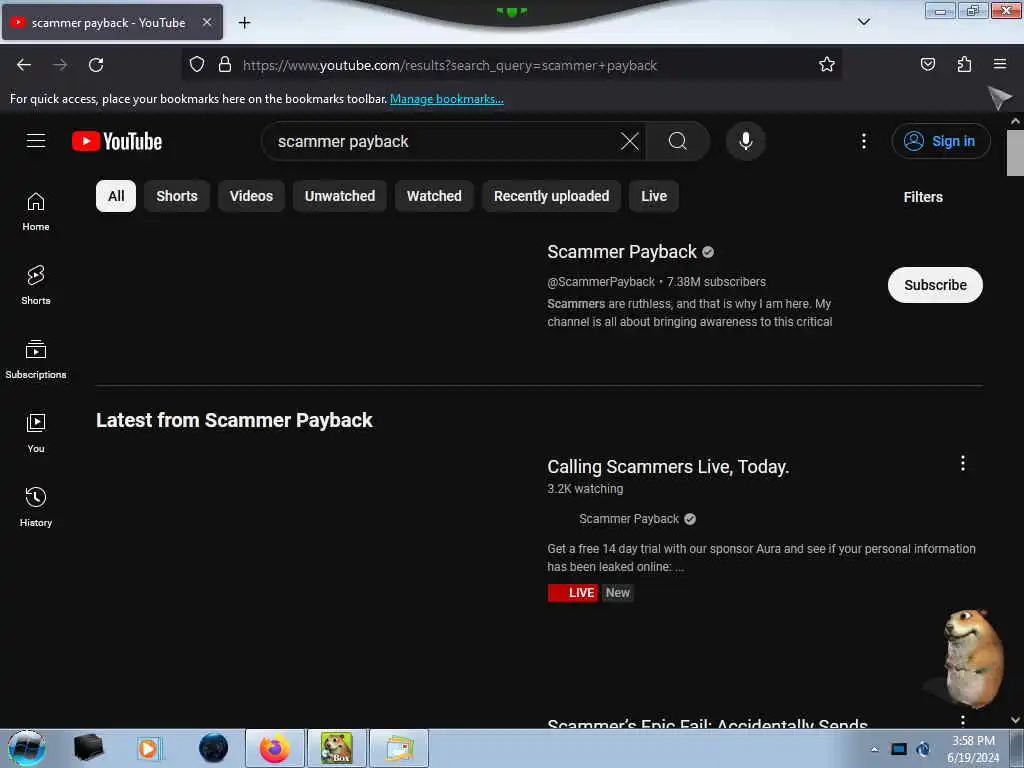The height and width of the screenshot is (768, 1024).
Task: Click the hamster Box taskbar icon
Action: pos(336,748)
